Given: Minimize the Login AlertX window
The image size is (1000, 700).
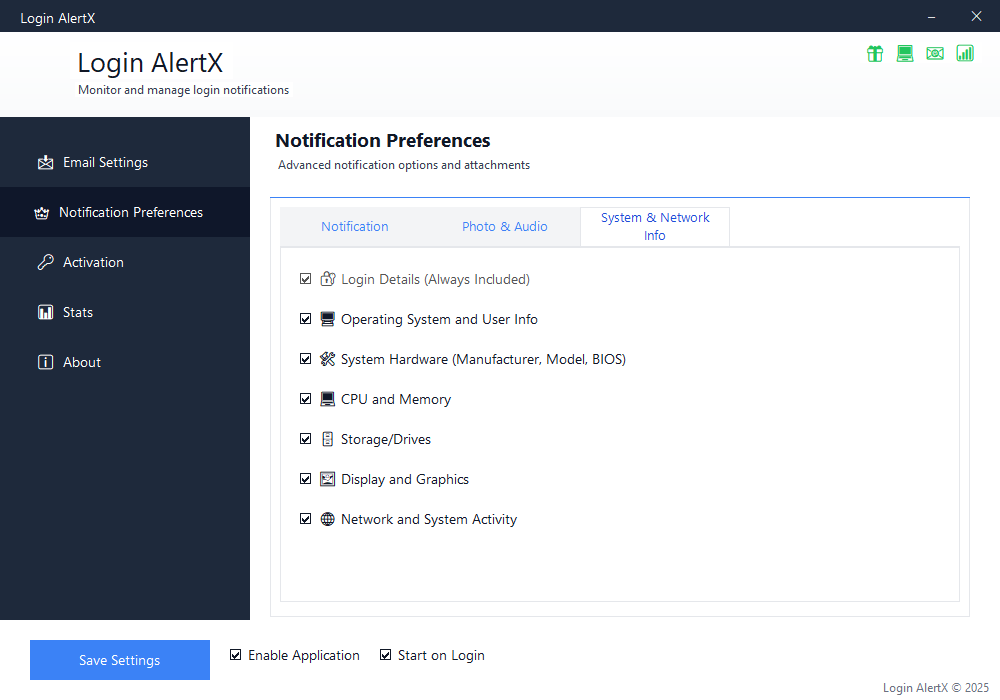Looking at the screenshot, I should point(931,17).
